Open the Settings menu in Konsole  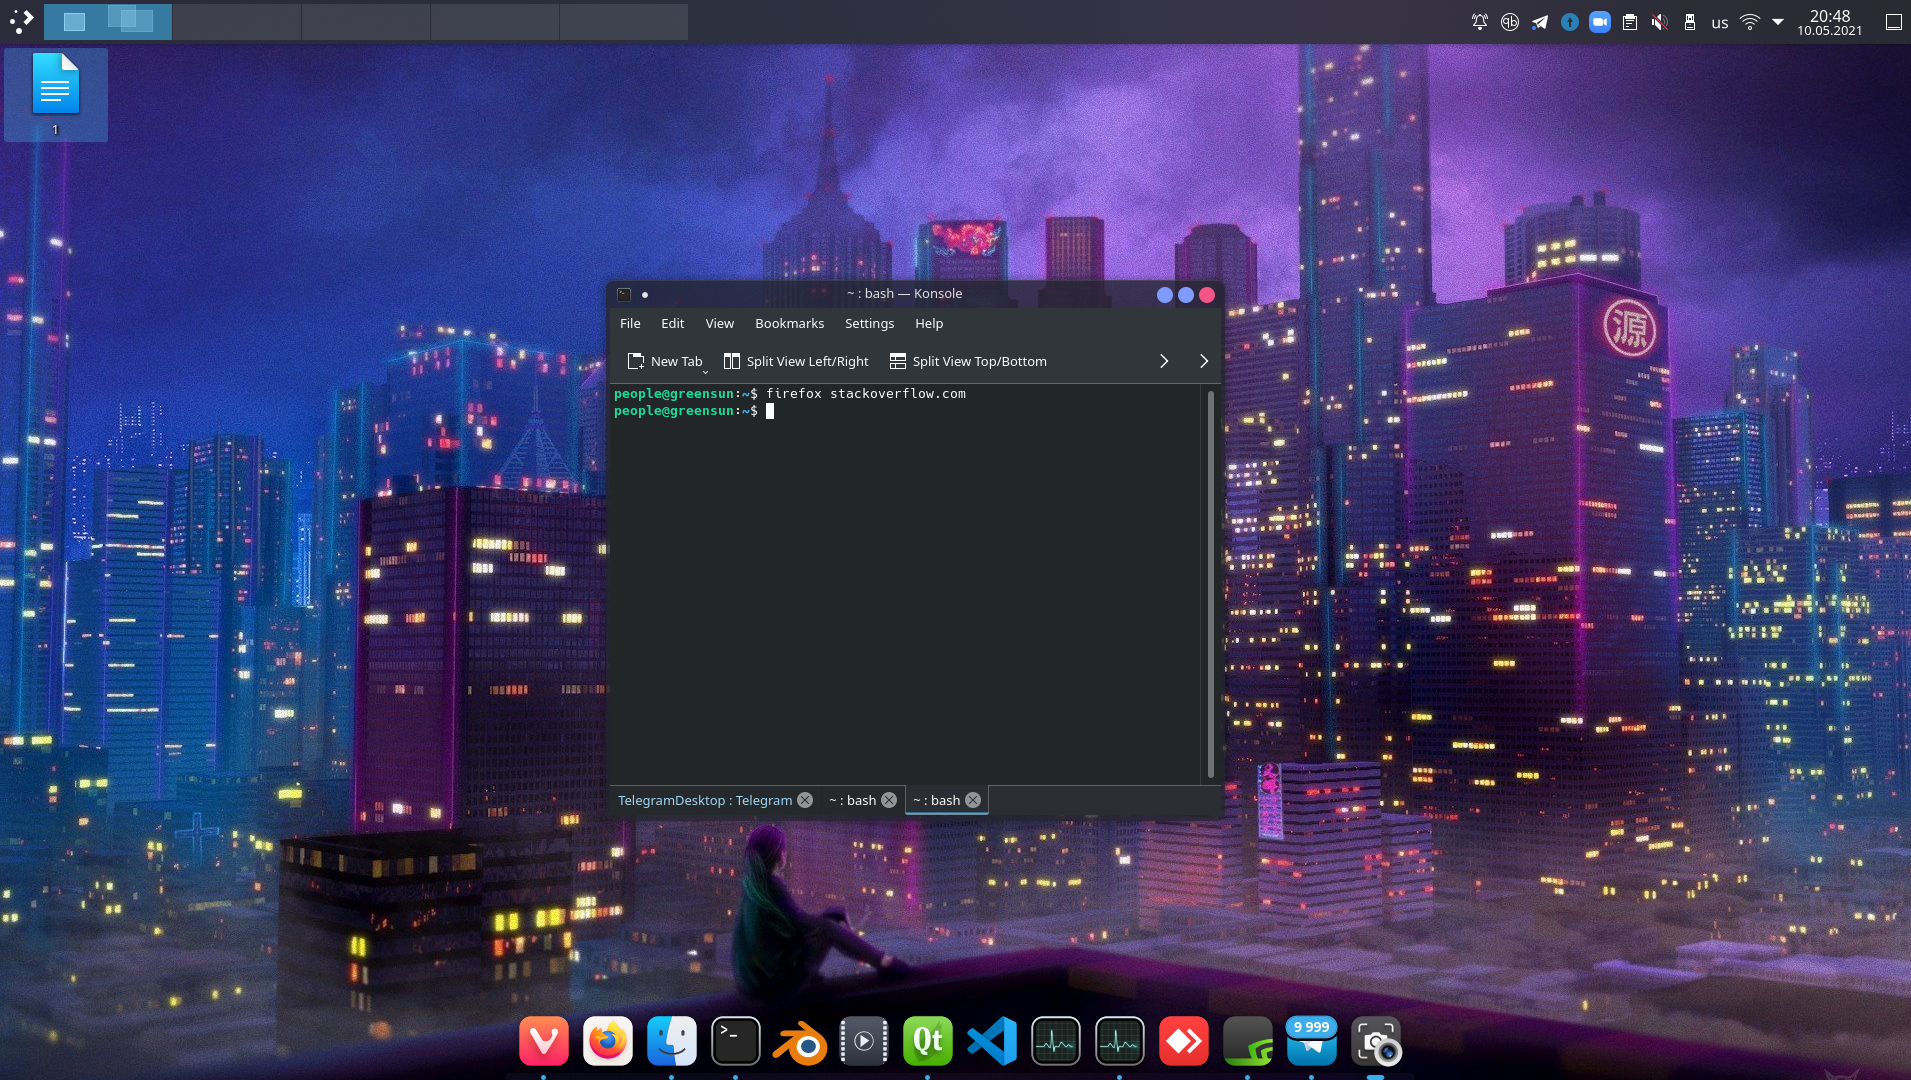coord(869,323)
